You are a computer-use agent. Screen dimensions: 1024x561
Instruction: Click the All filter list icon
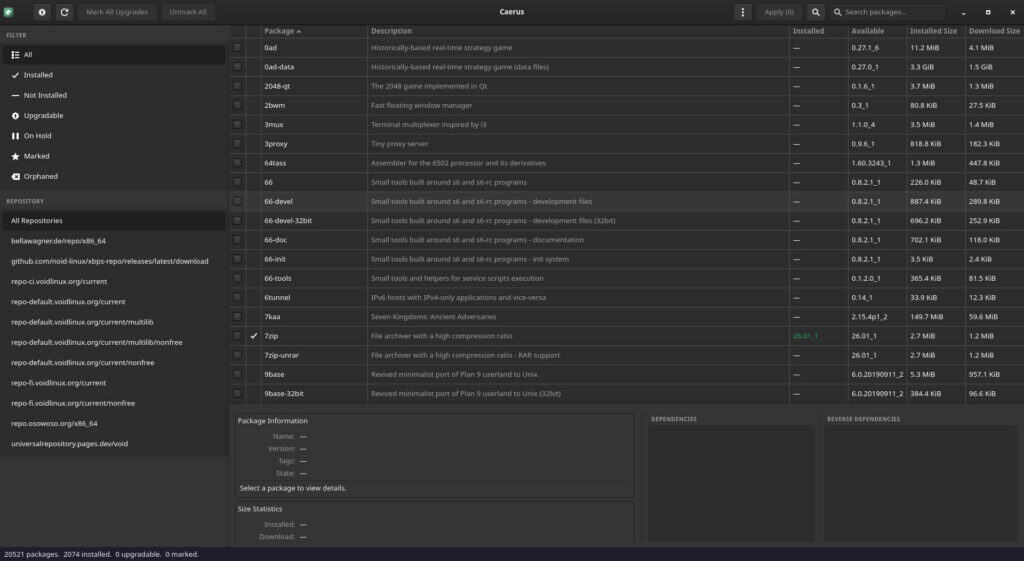point(15,55)
